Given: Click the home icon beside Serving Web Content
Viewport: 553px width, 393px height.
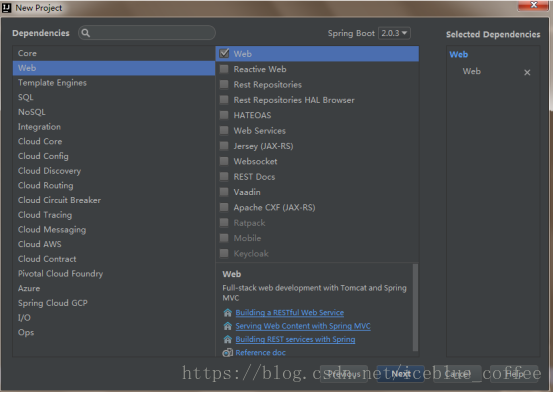Looking at the screenshot, I should point(227,326).
